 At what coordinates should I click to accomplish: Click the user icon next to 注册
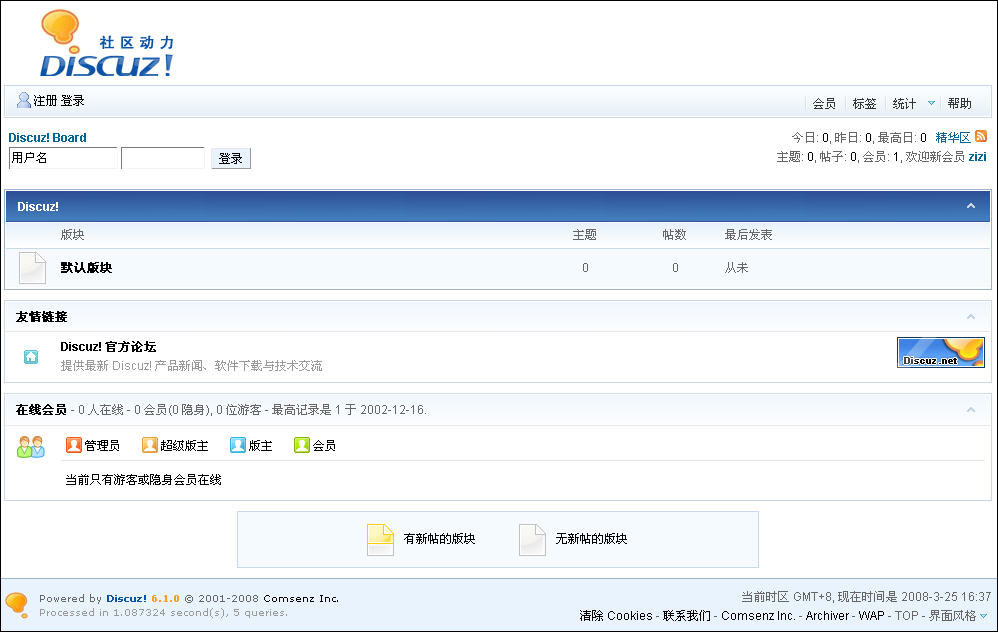coord(24,100)
